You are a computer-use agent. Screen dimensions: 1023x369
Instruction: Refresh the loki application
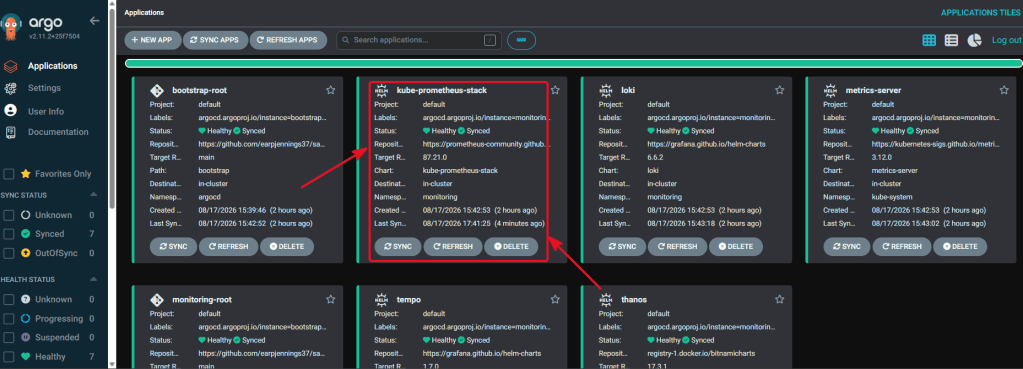tap(677, 246)
